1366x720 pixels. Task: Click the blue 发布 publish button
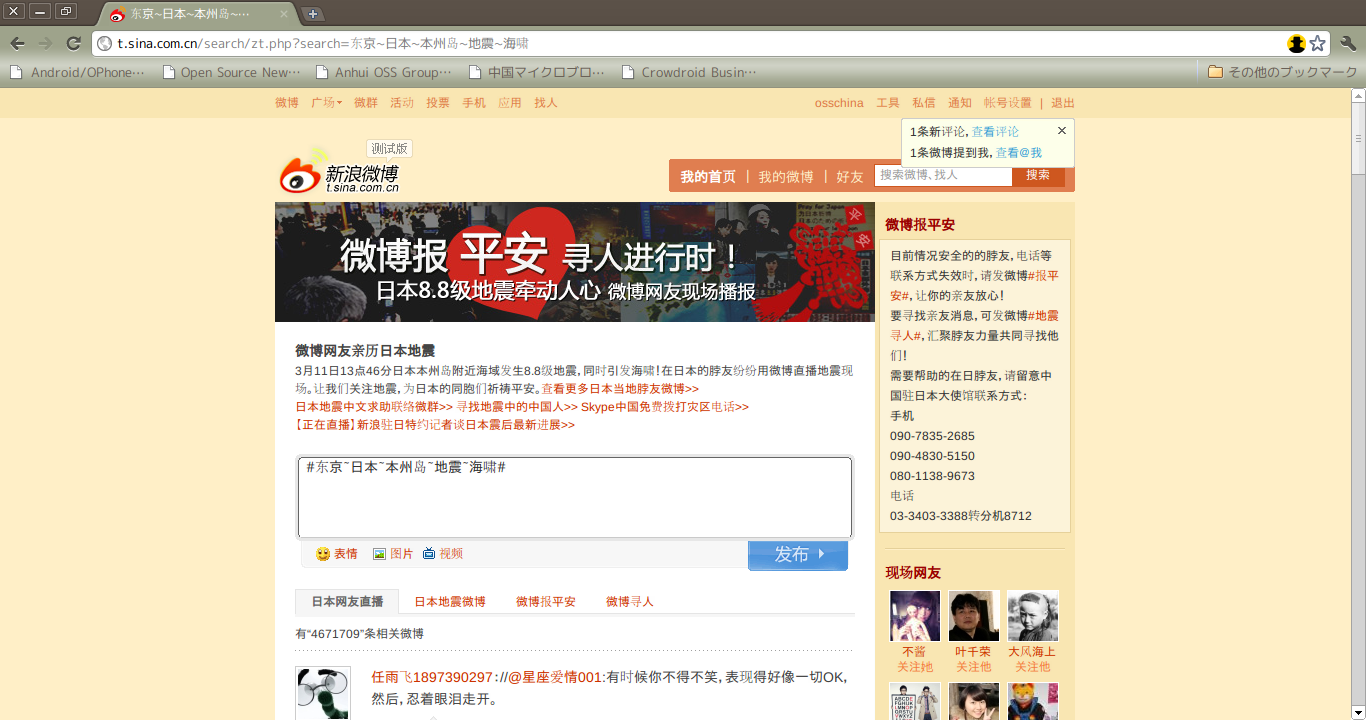click(x=798, y=555)
